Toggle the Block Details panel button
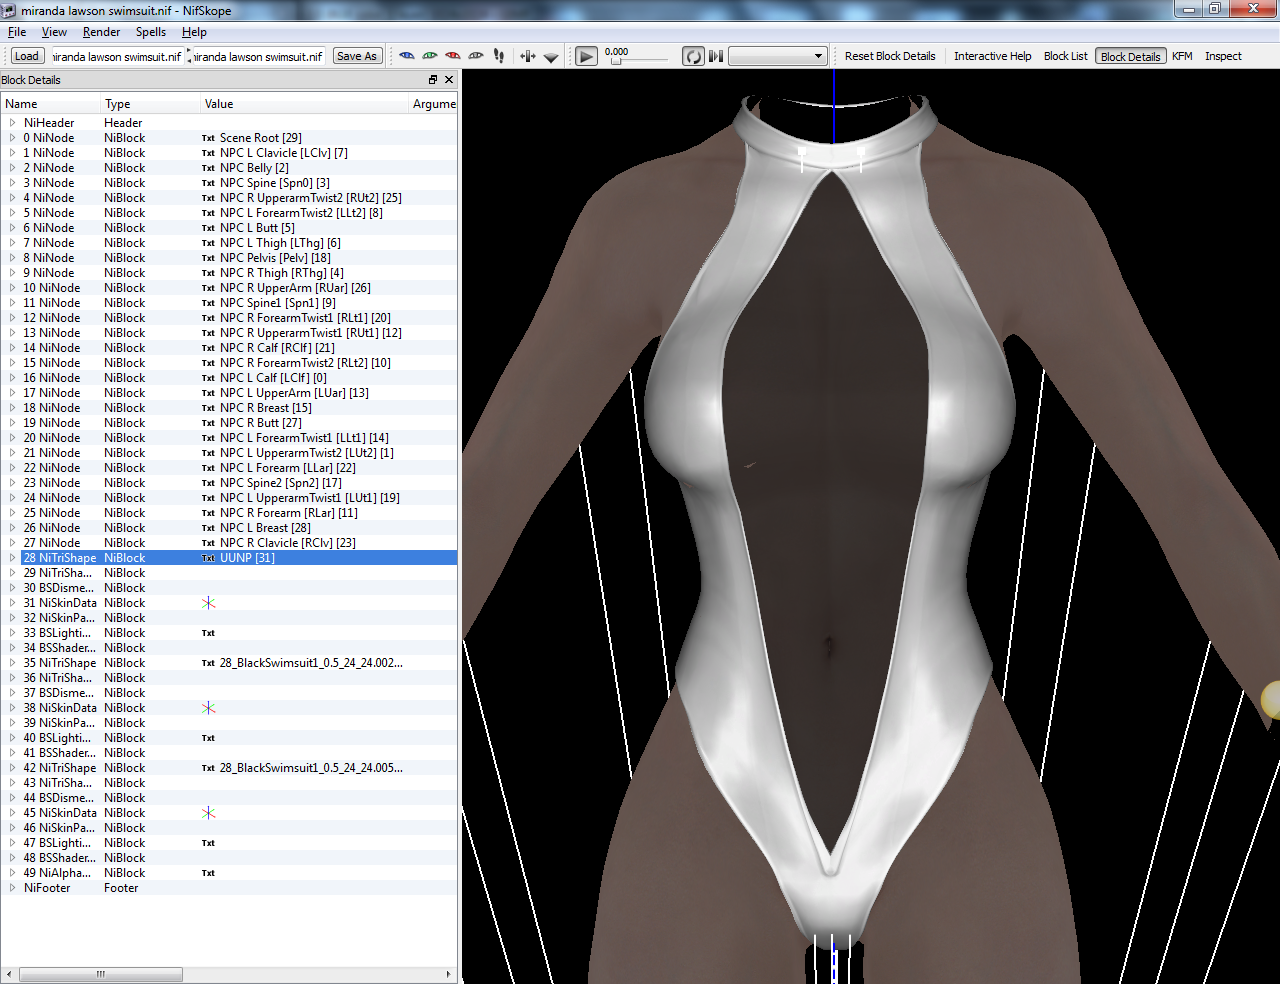 point(1130,56)
